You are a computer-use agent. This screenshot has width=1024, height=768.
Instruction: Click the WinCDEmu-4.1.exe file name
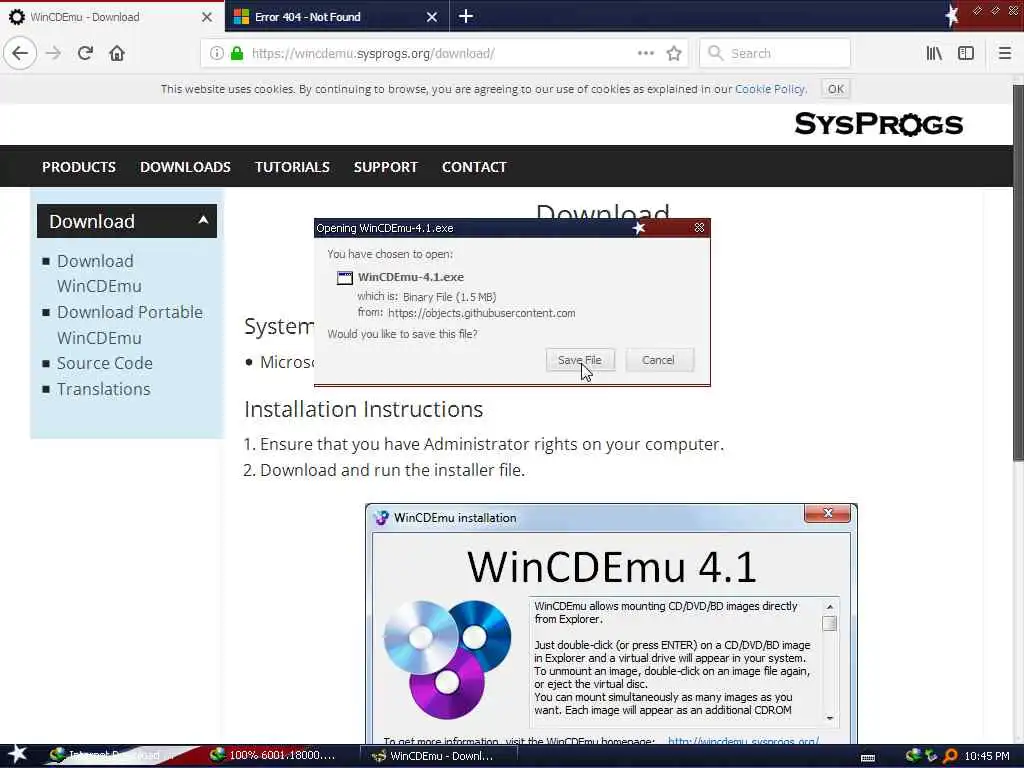coord(411,277)
